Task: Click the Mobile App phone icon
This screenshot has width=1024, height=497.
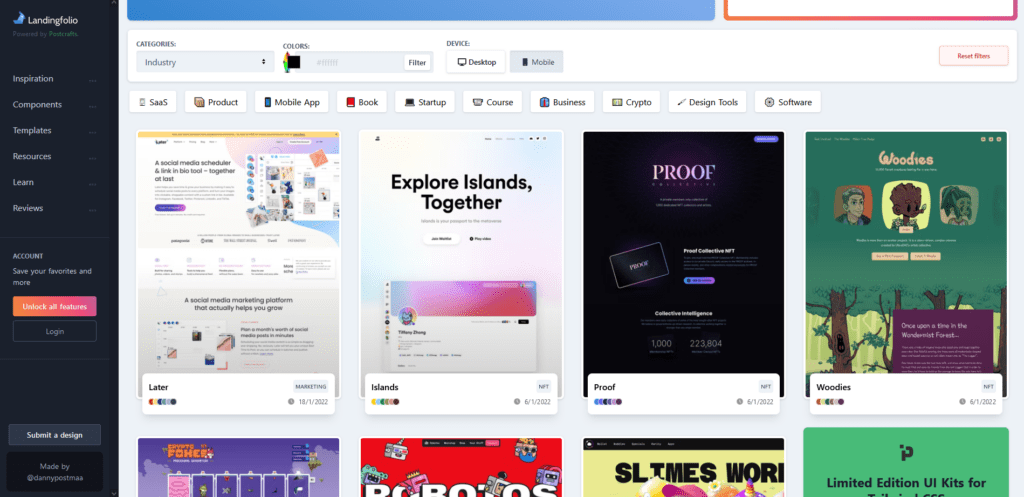Action: coord(268,103)
